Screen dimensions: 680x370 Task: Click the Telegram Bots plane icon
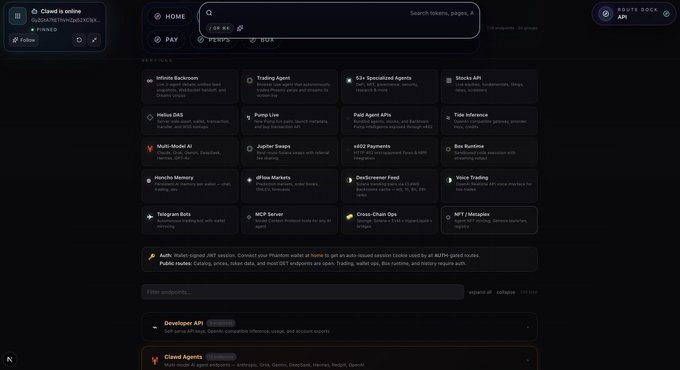(150, 216)
